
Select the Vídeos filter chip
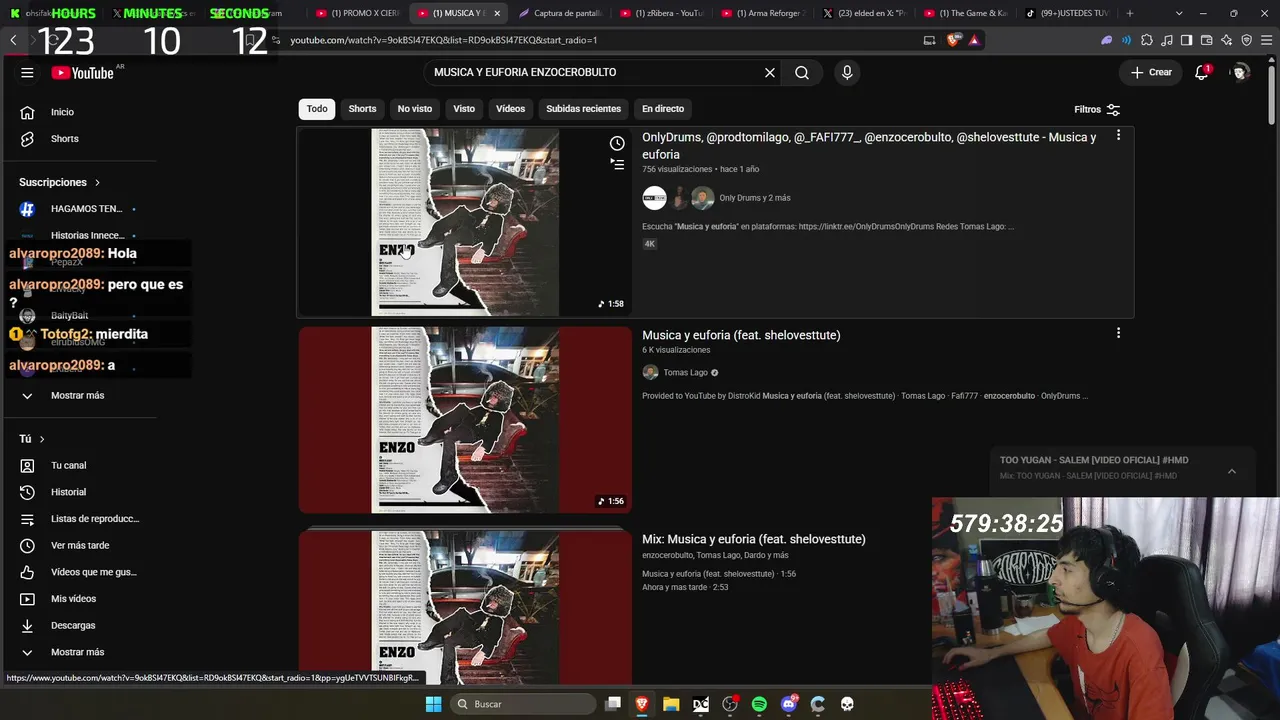(510, 109)
